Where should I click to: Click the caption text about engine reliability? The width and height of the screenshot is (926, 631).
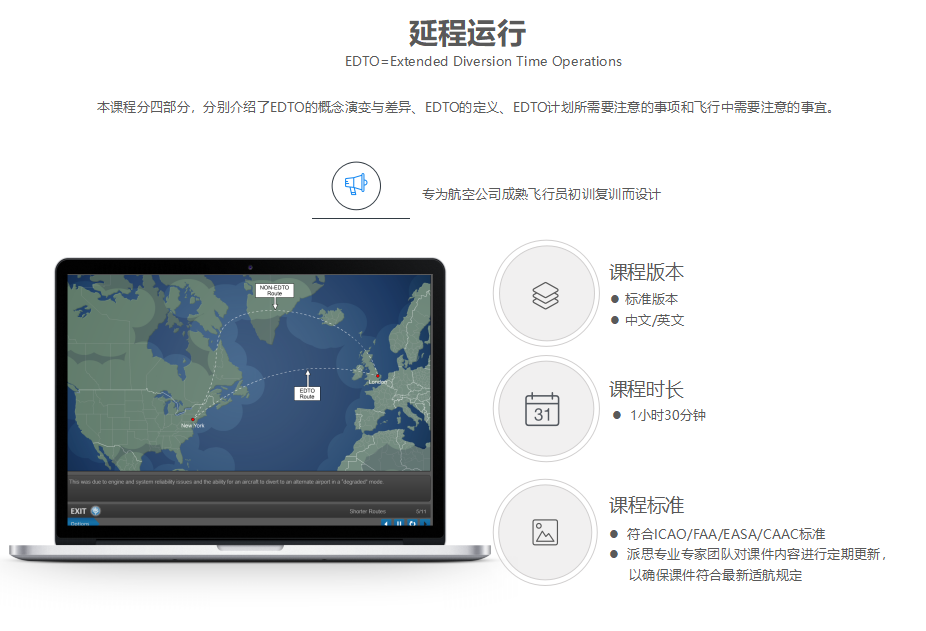pos(226,482)
